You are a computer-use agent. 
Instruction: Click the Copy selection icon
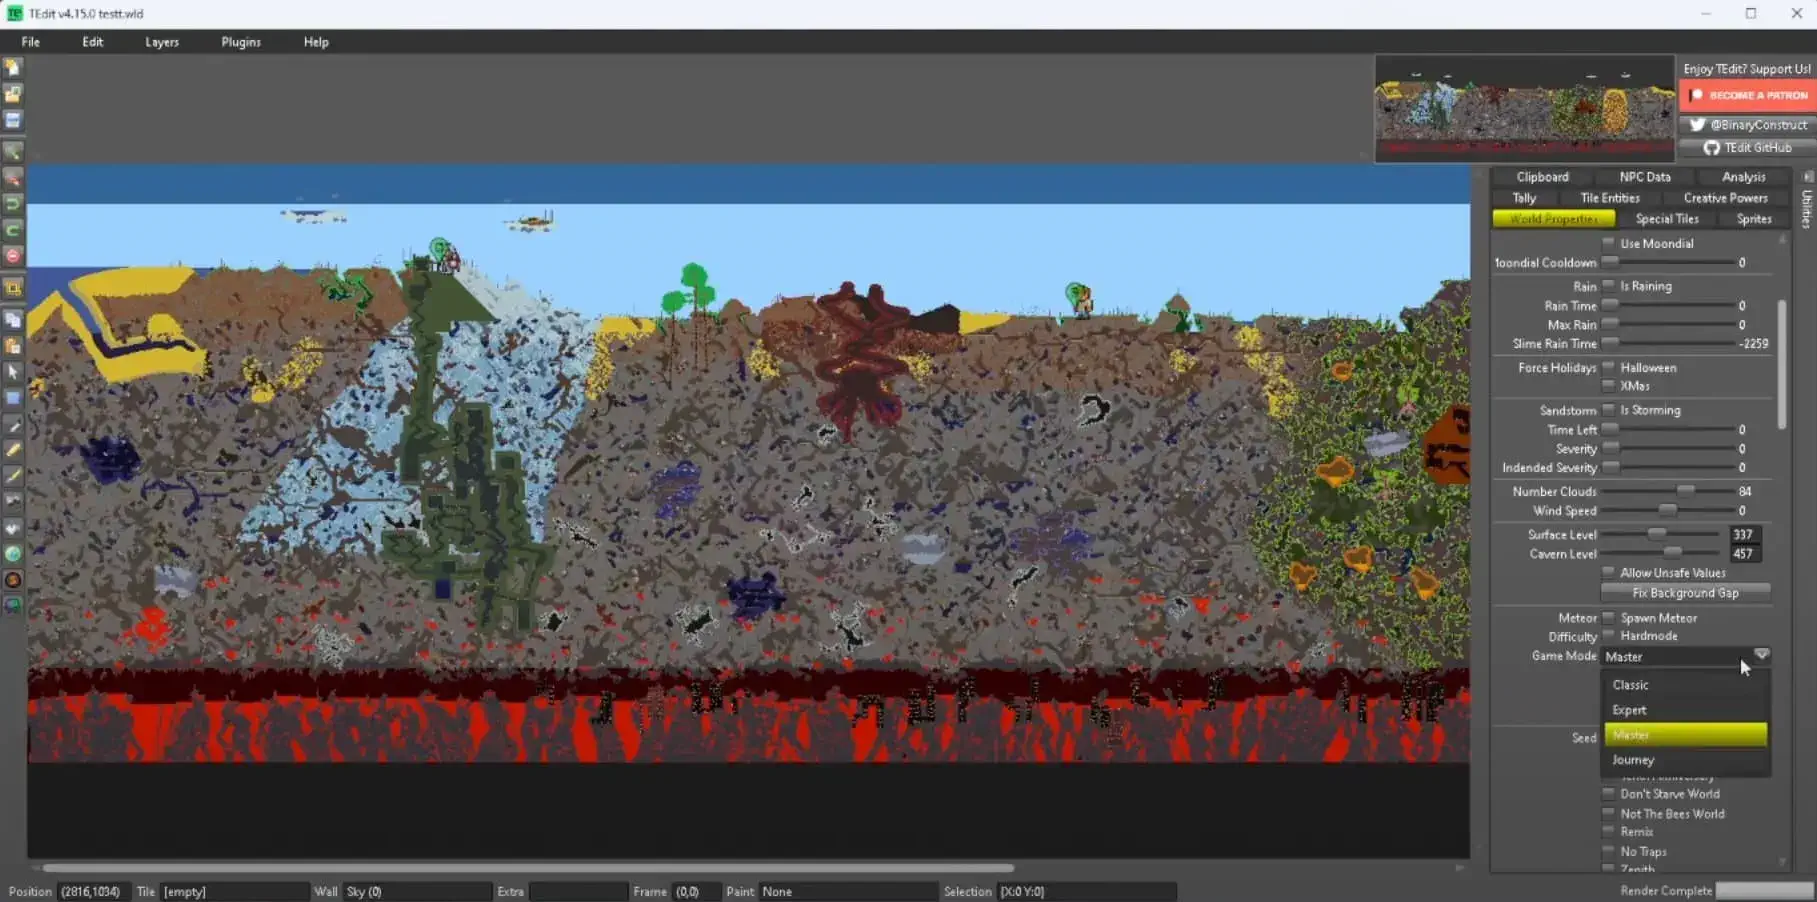pyautogui.click(x=13, y=320)
